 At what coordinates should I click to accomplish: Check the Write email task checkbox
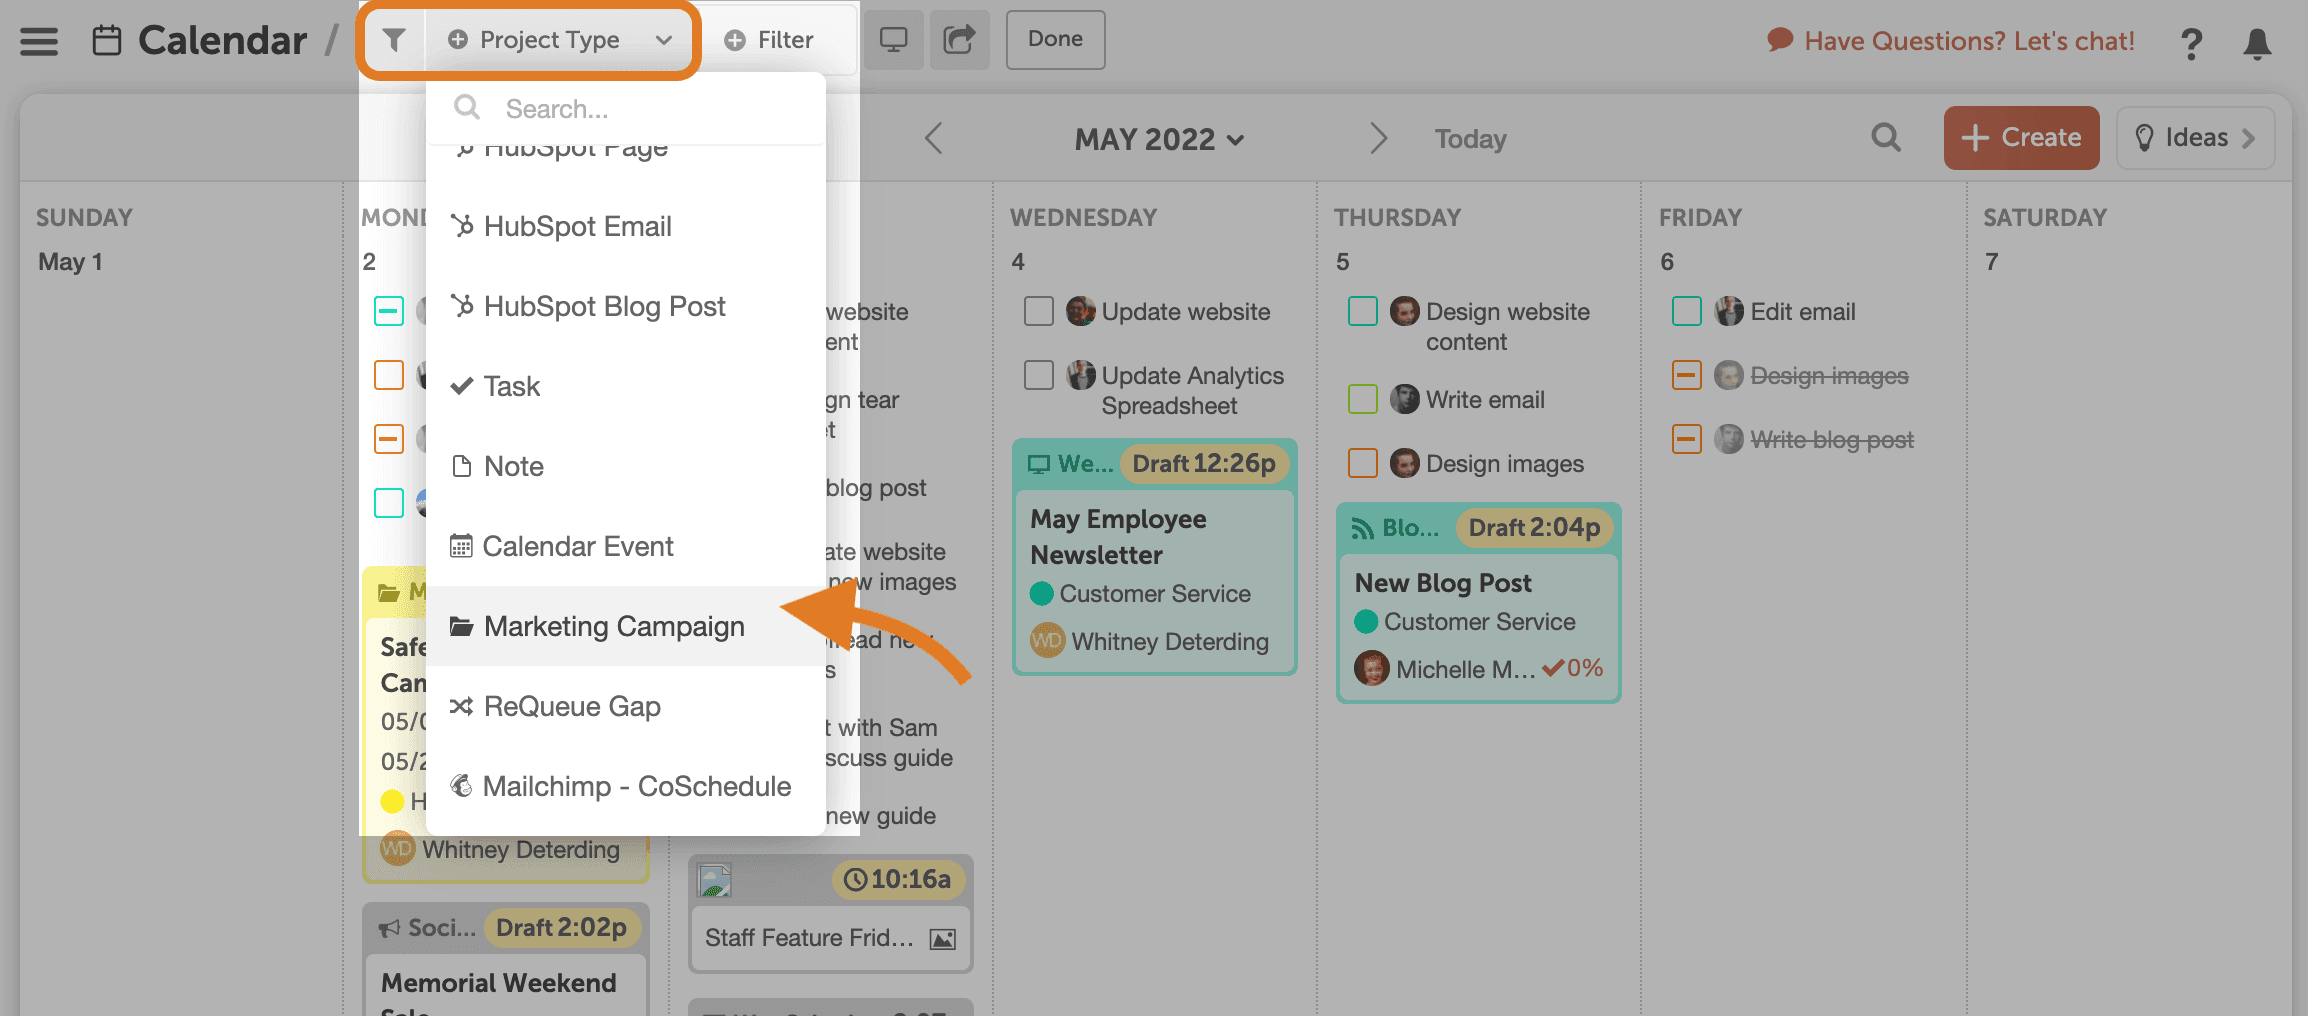click(1363, 399)
